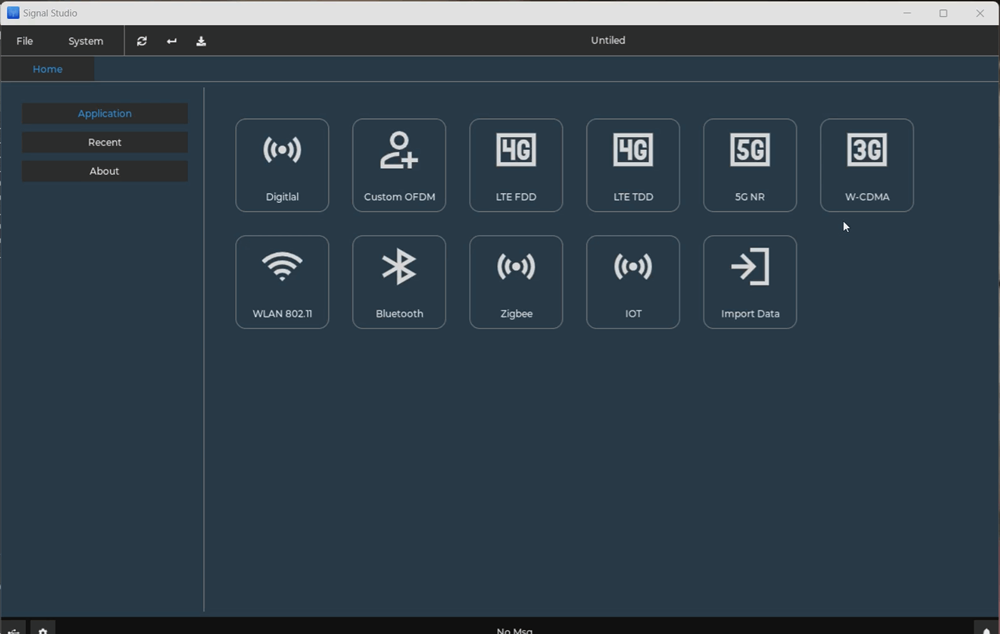Choose the 5G NR application
The width and height of the screenshot is (1000, 634).
tap(750, 165)
